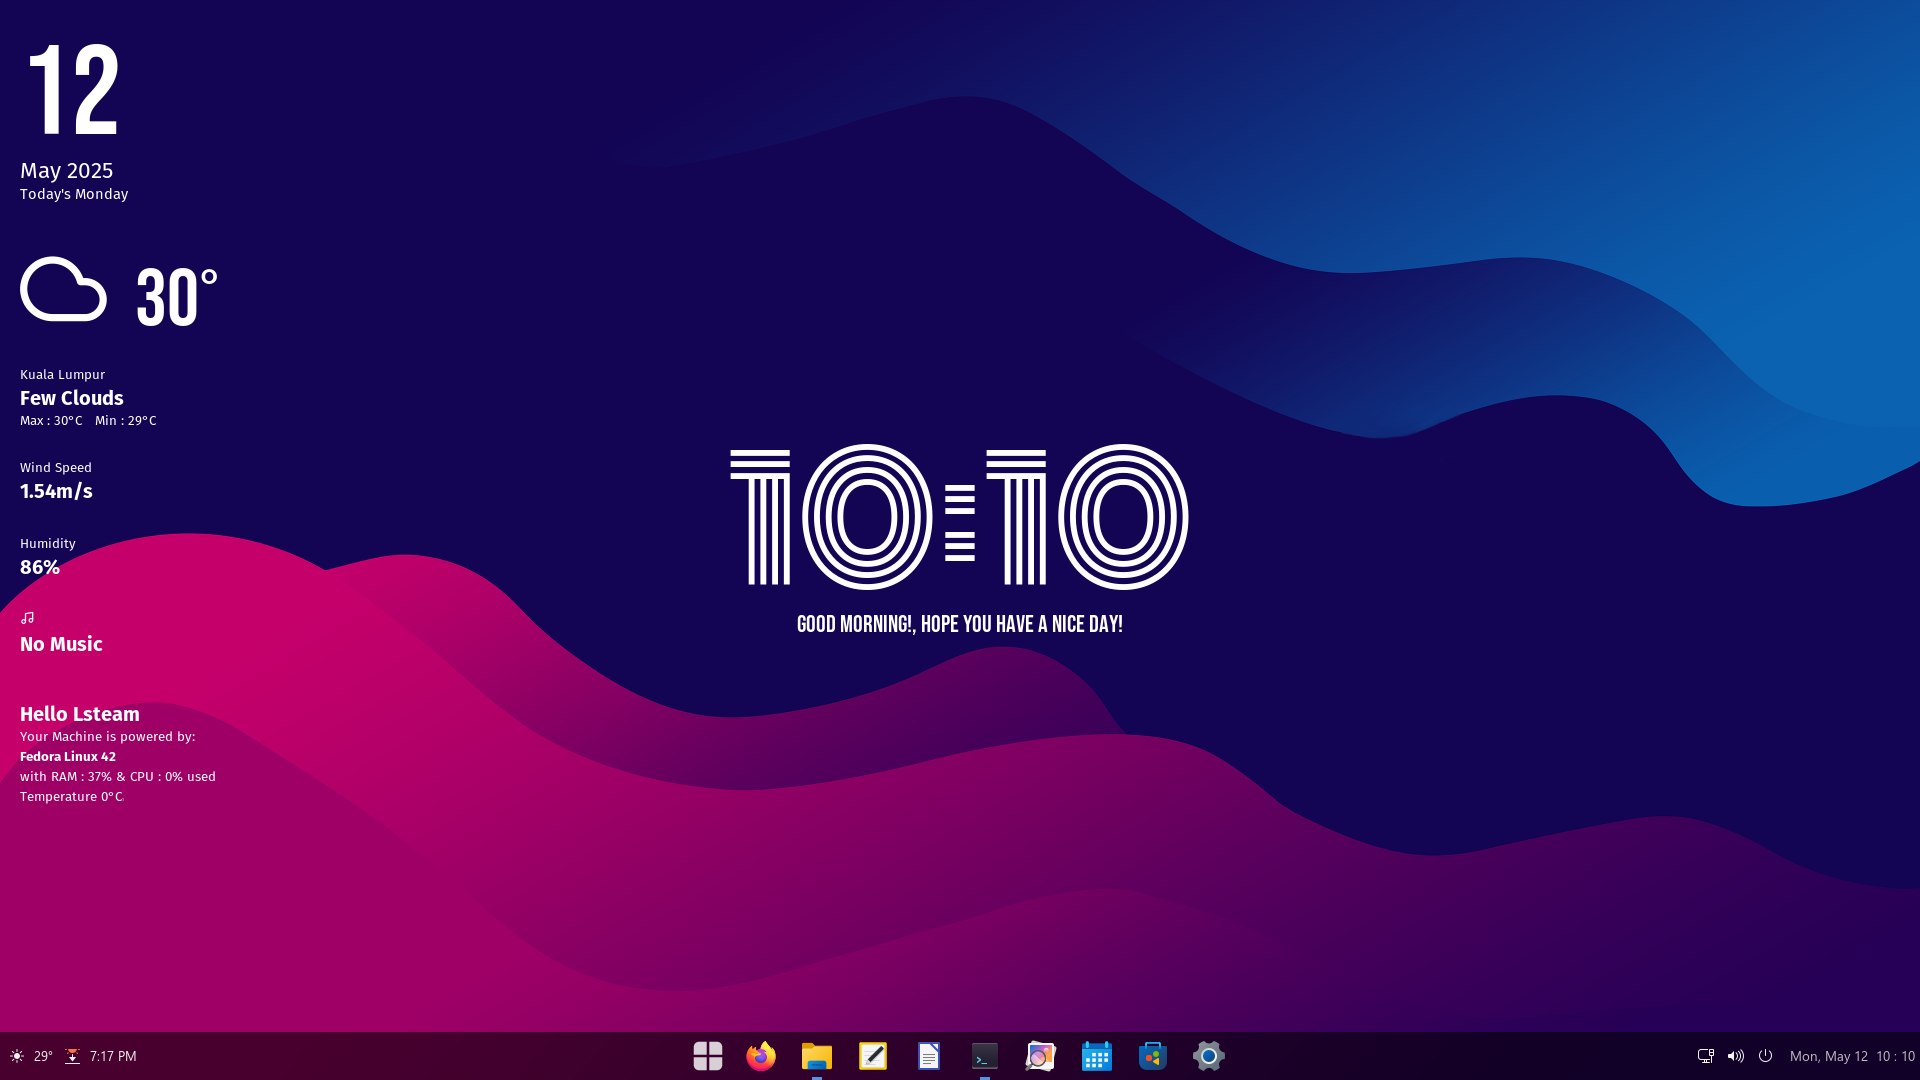Launch Firefox from the dock
The width and height of the screenshot is (1920, 1080).
point(761,1056)
